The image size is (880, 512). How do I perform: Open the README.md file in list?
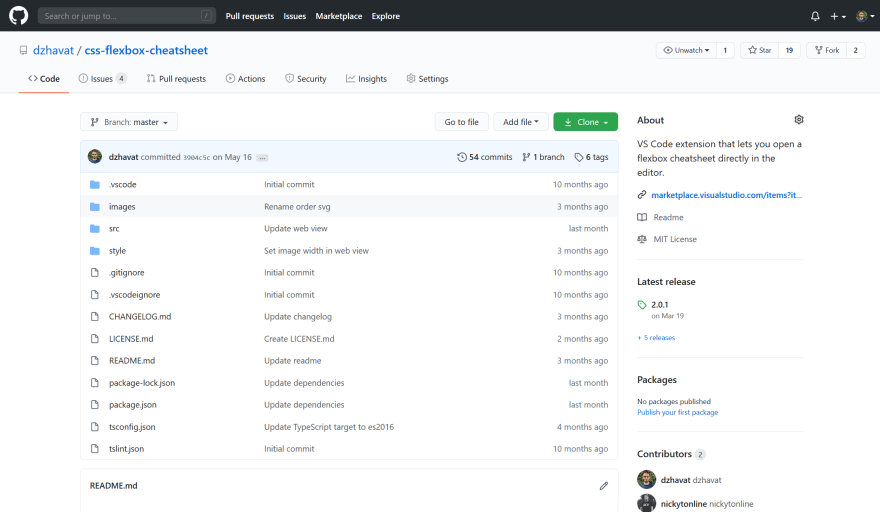pos(132,360)
